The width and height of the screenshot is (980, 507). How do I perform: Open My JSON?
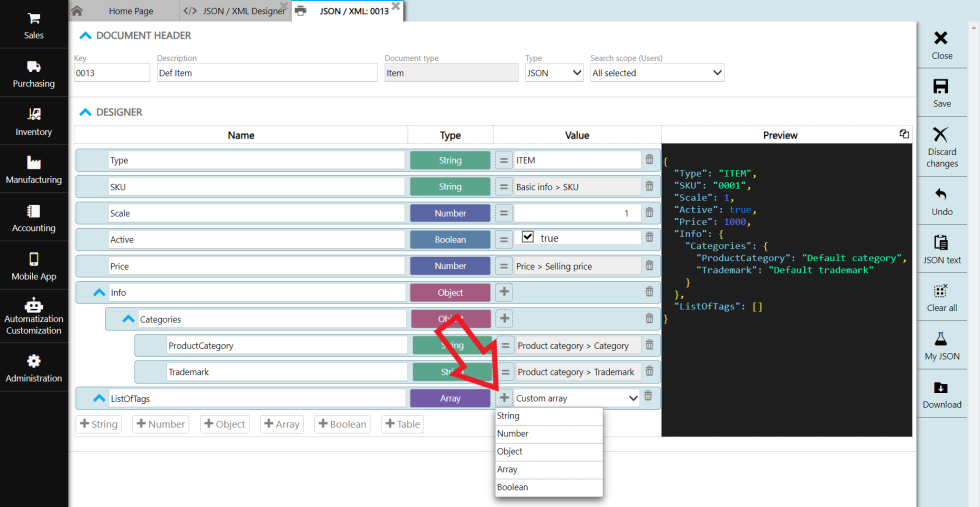point(941,346)
